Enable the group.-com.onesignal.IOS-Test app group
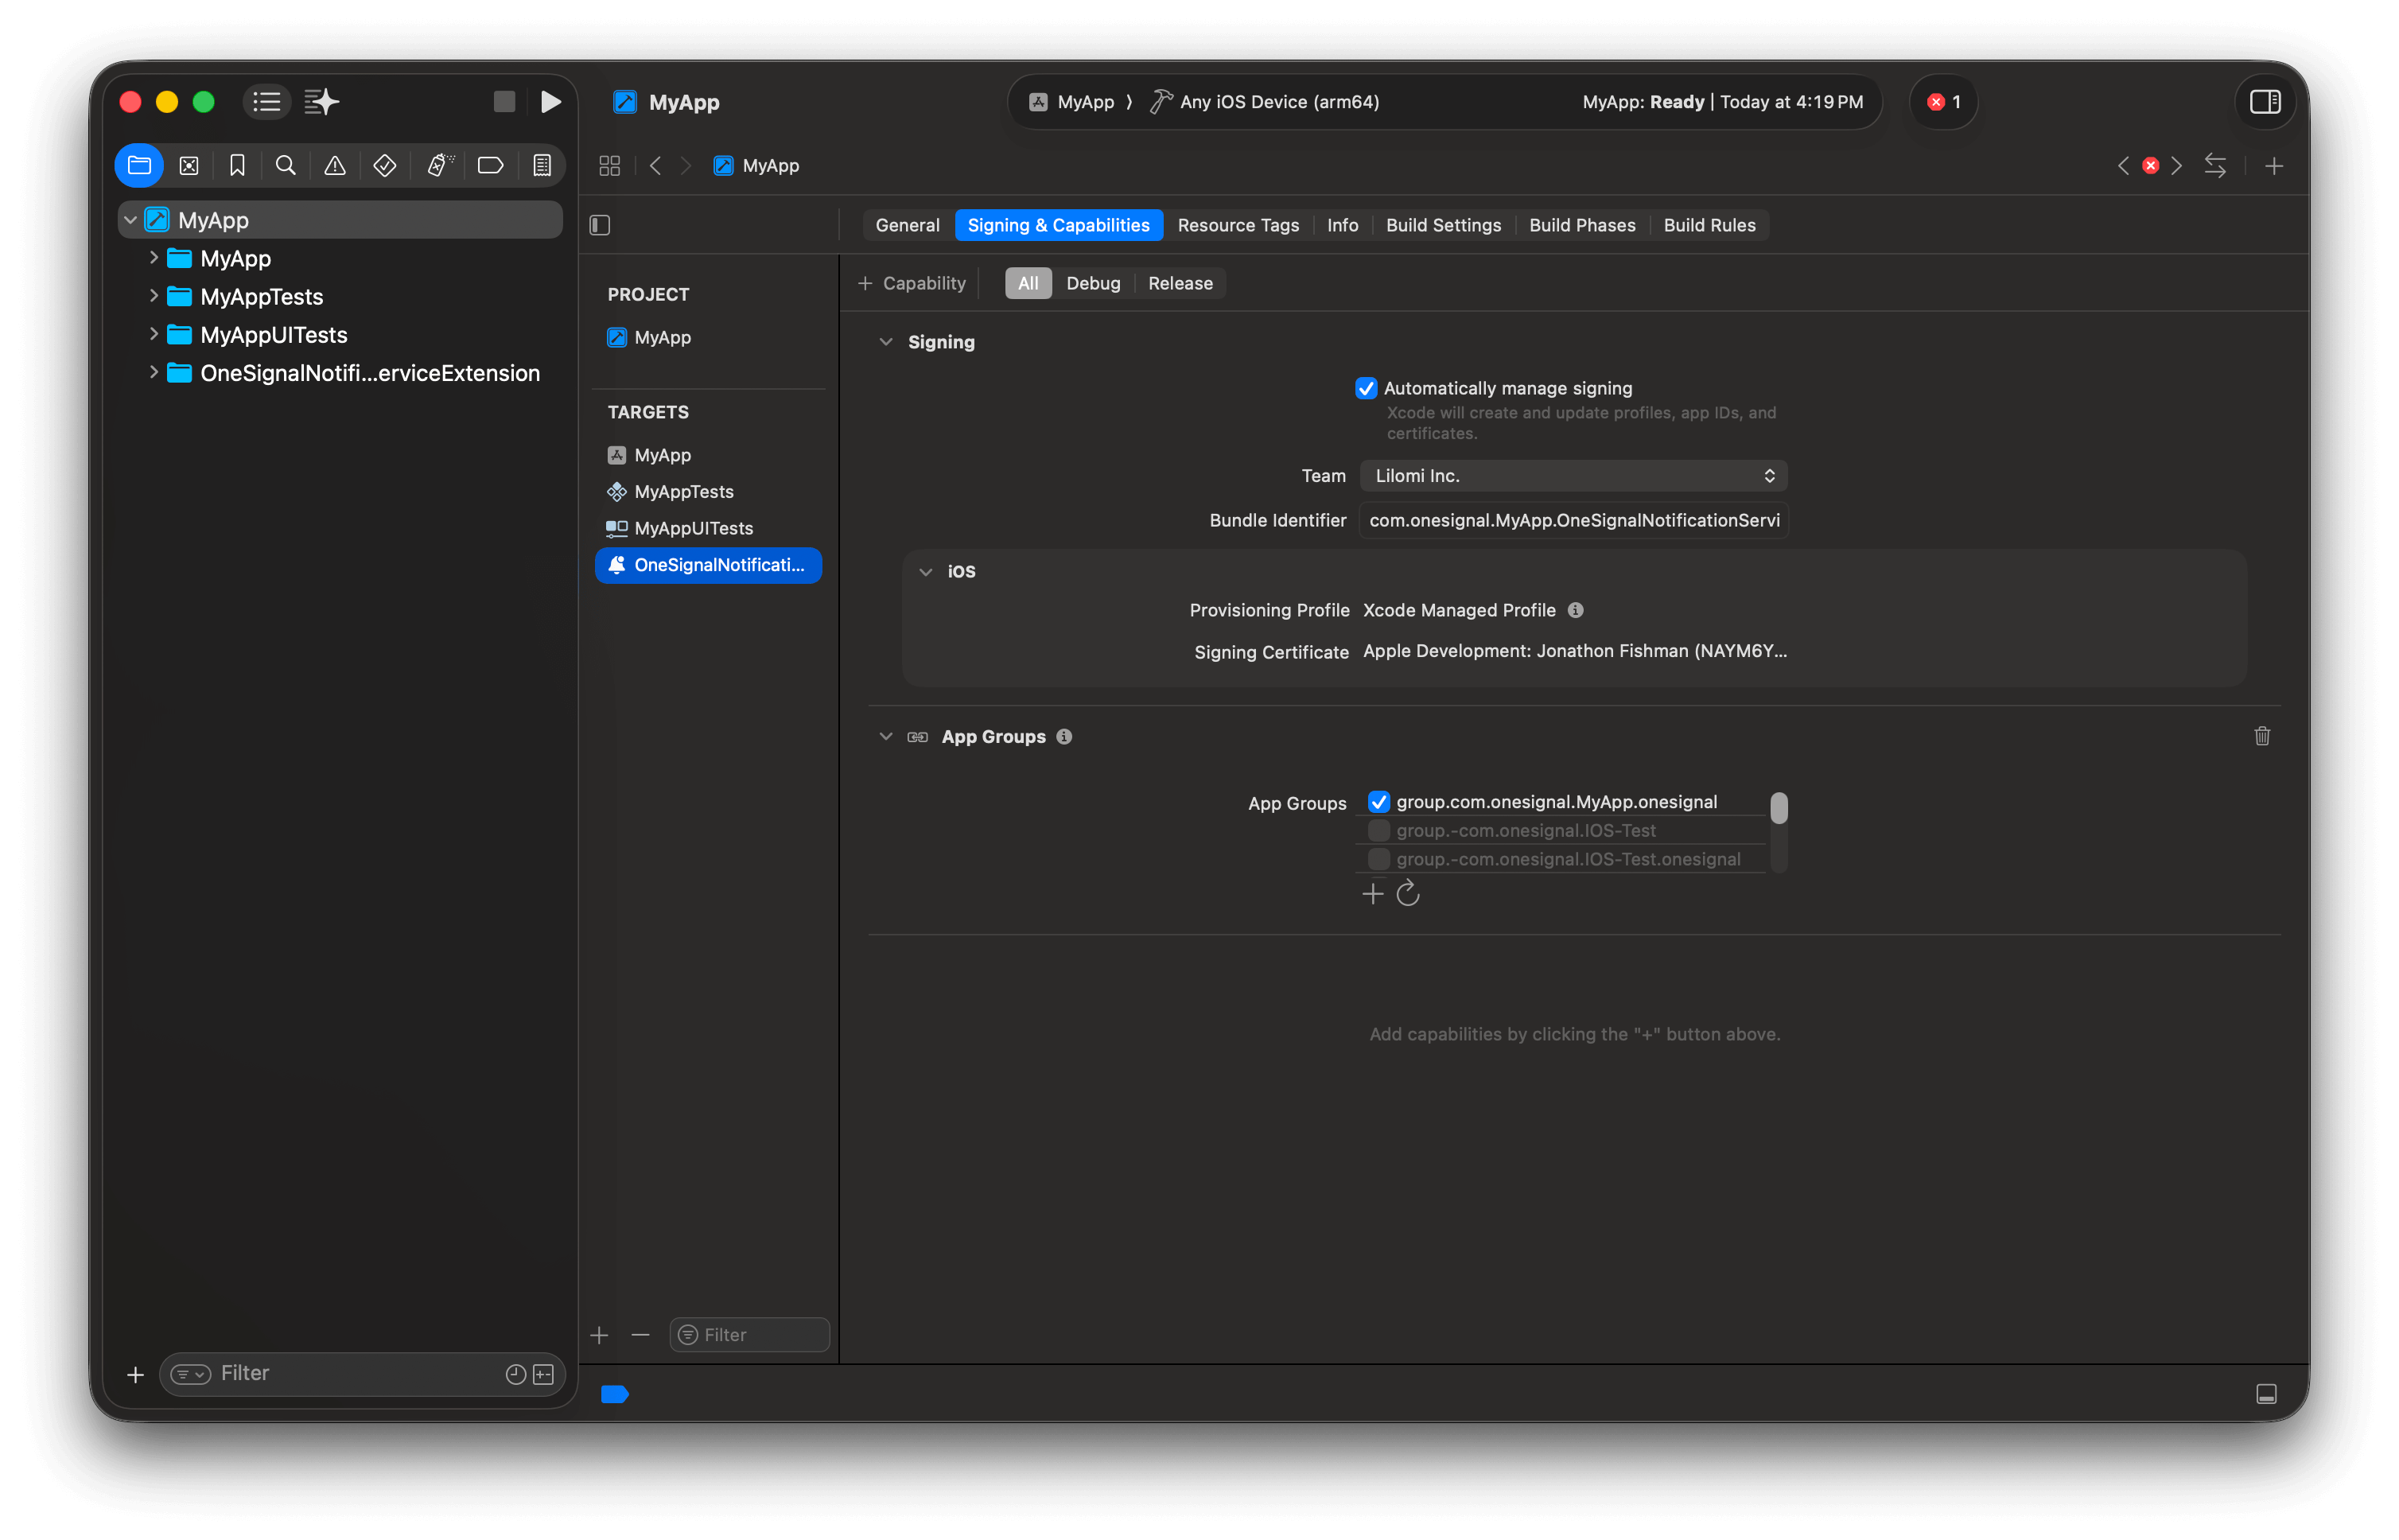 click(x=1379, y=830)
